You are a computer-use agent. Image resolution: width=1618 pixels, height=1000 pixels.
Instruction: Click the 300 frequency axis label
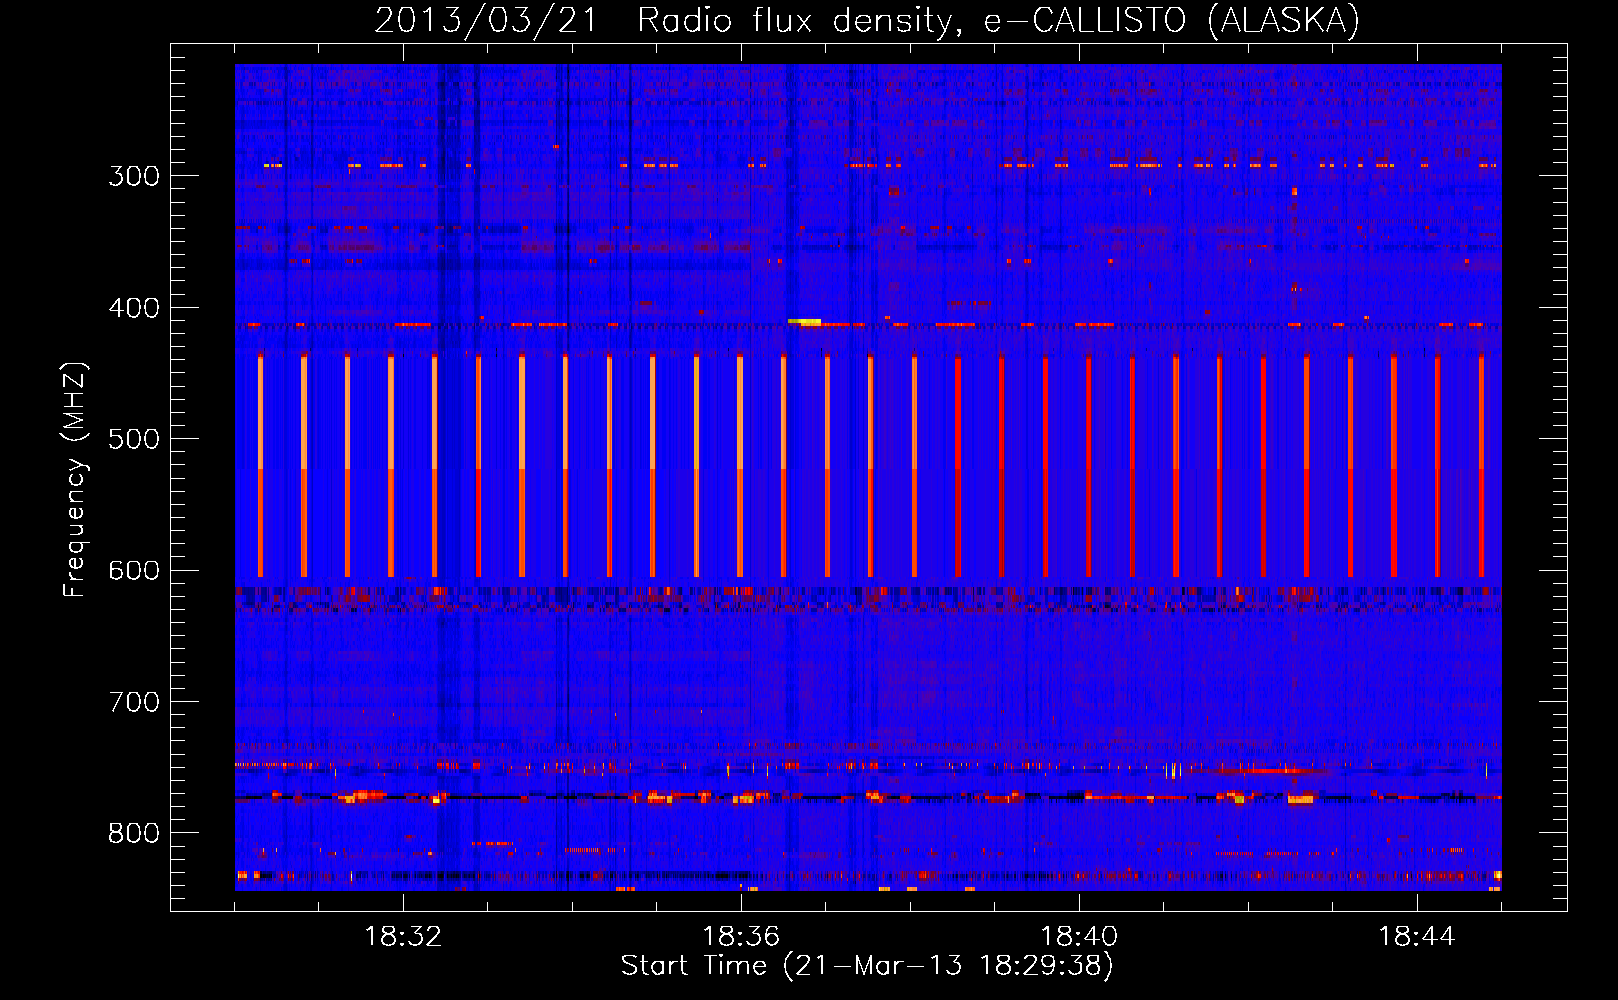(x=134, y=176)
